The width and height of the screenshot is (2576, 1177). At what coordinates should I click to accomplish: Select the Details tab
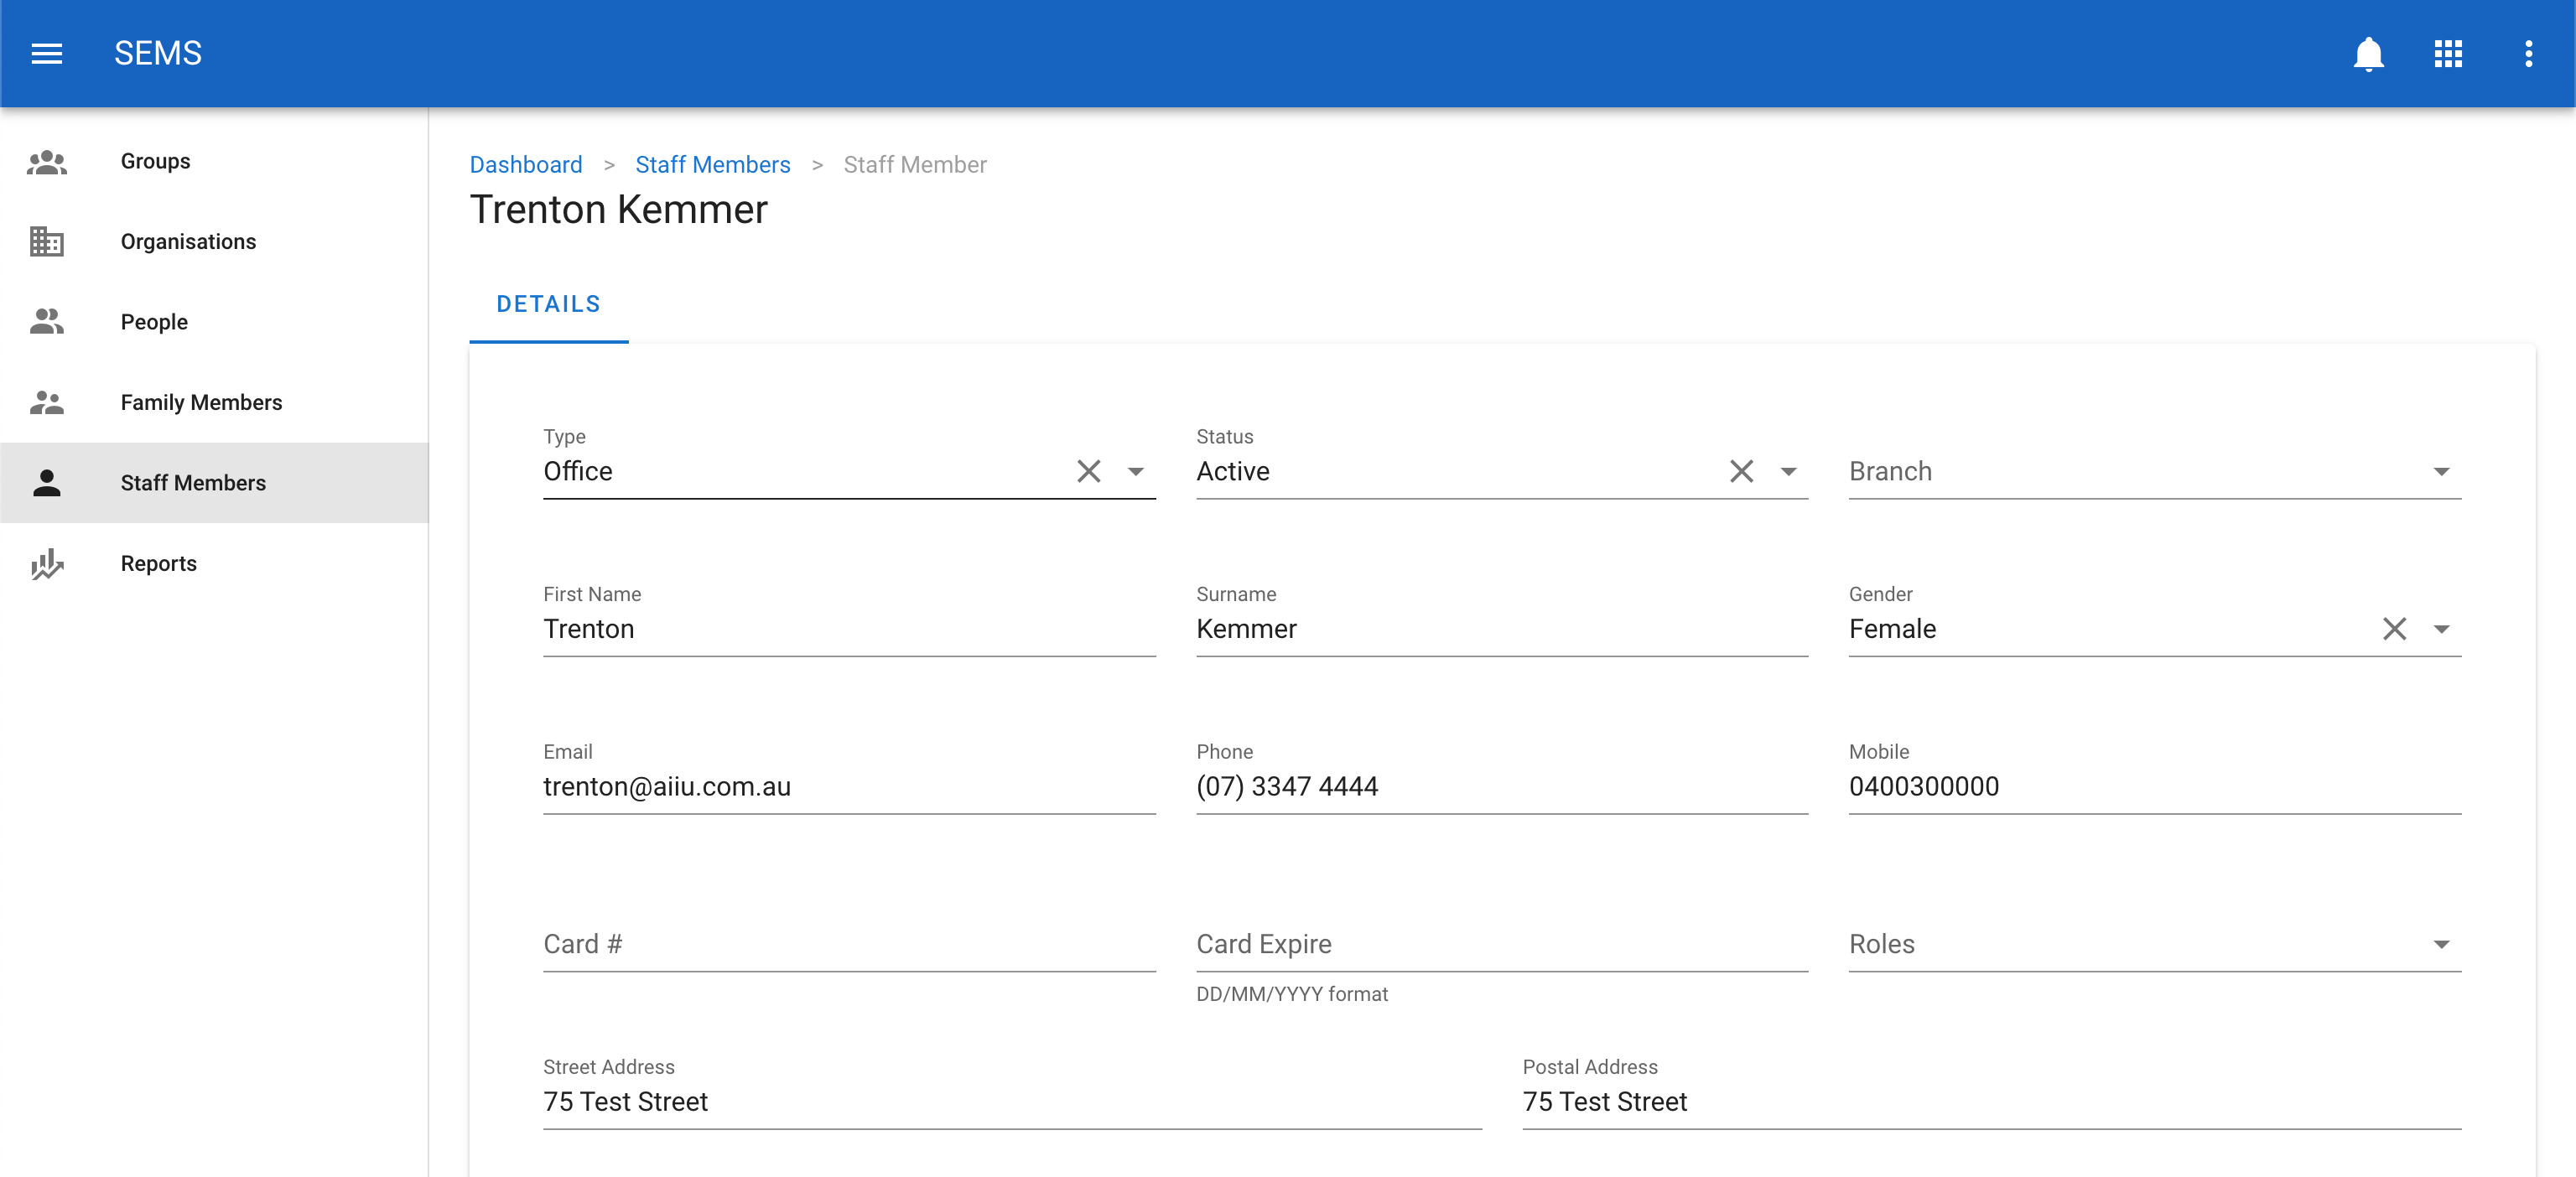click(548, 304)
